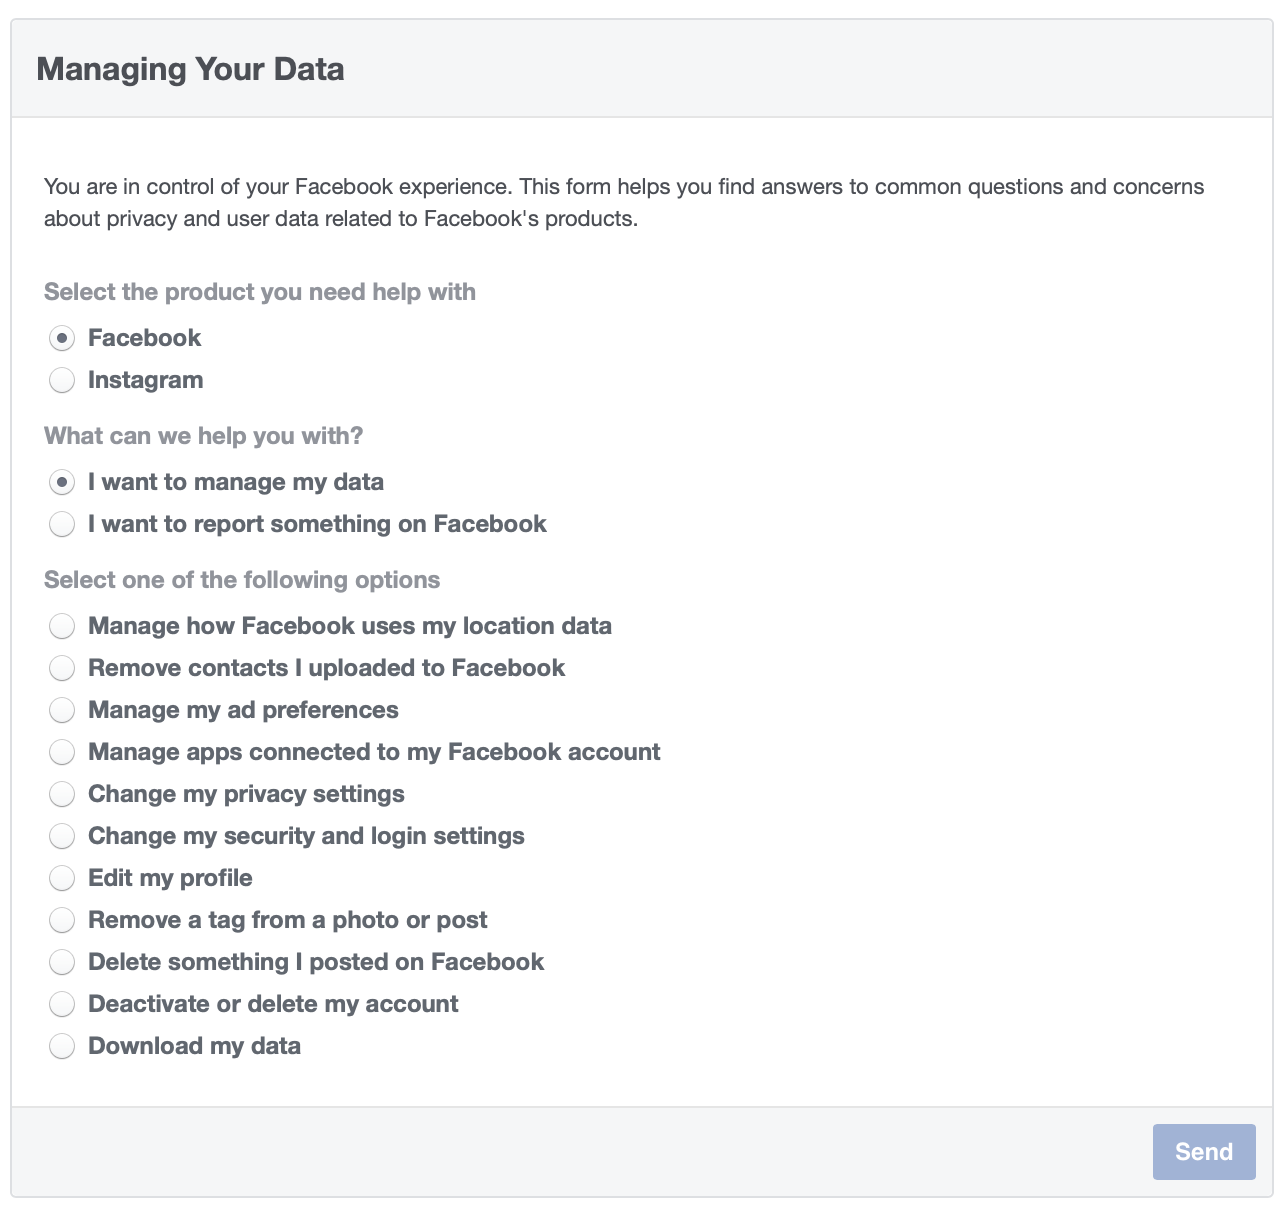Select 'Manage my ad preferences' option
Viewport: 1288px width, 1216px height.
(62, 710)
